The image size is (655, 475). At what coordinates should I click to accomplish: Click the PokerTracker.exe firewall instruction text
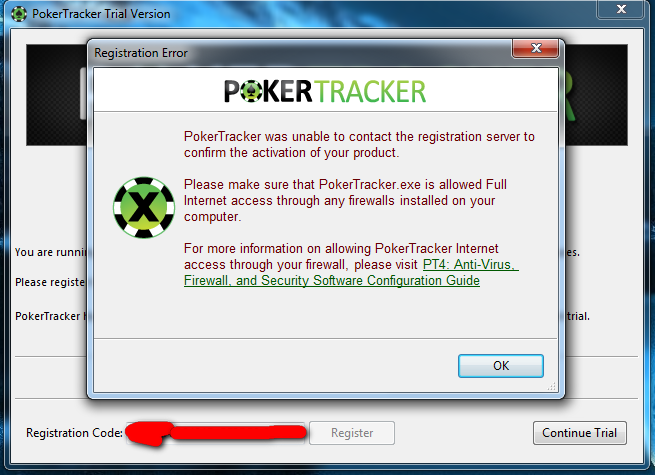345,201
